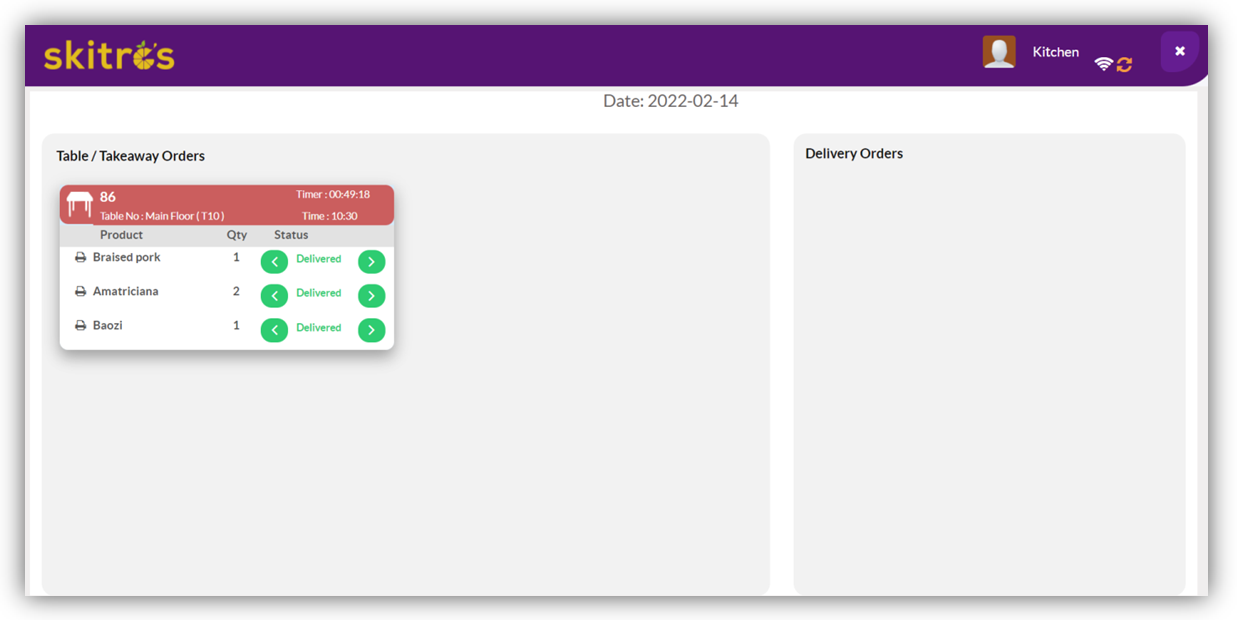Viewport: 1237px width, 620px height.
Task: Click the Braised pork product name
Action: click(126, 258)
